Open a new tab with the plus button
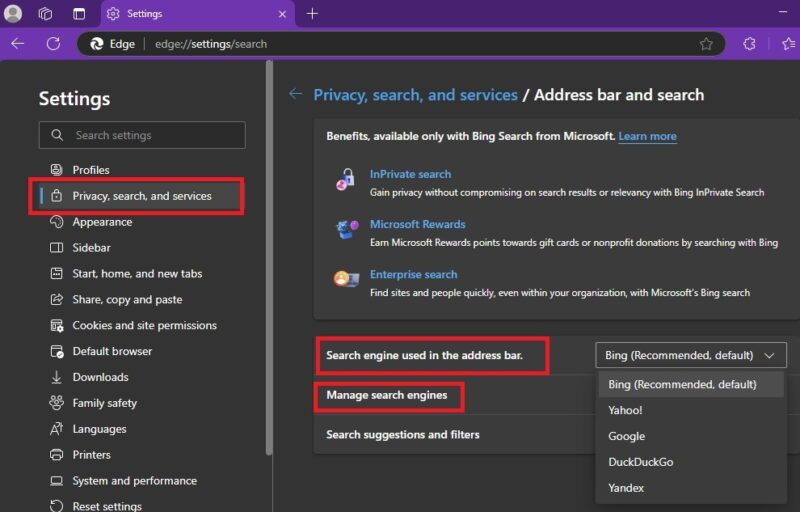 point(312,14)
